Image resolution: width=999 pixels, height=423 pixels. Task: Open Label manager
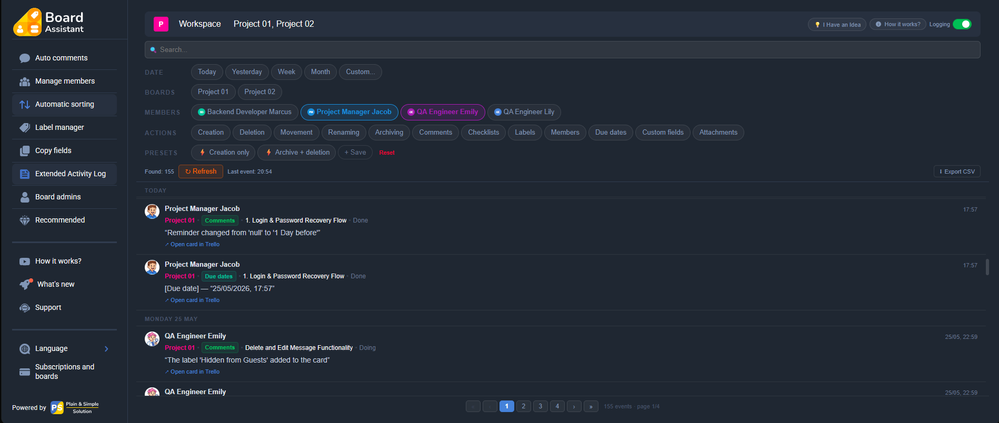(x=64, y=127)
